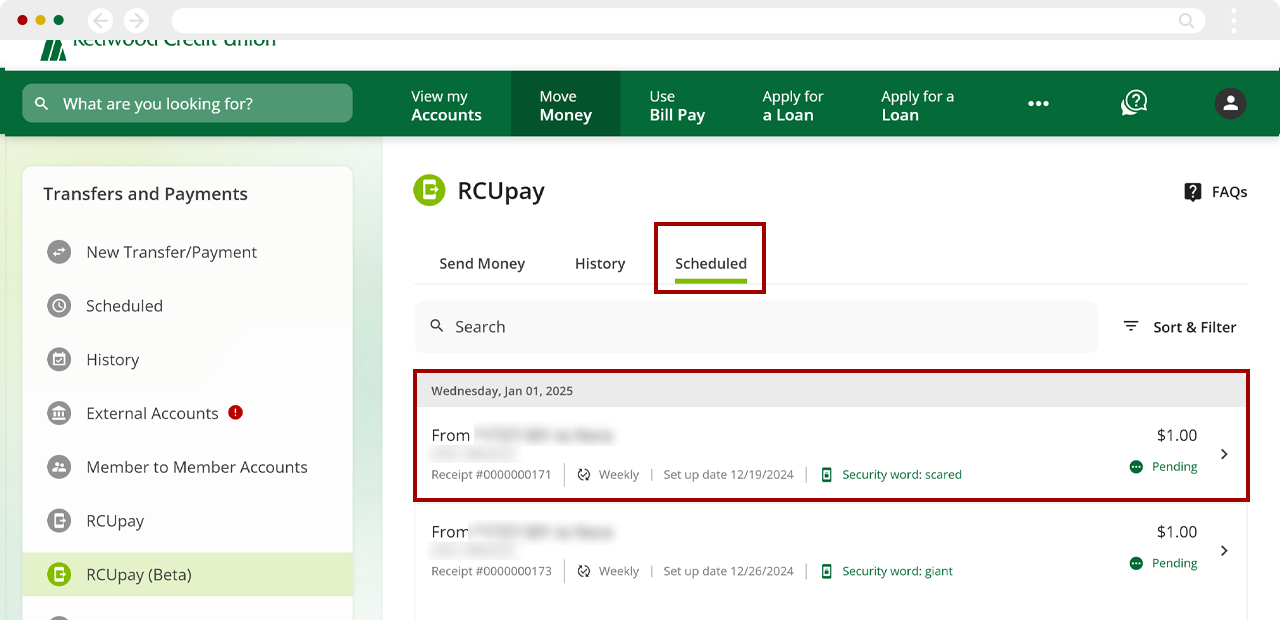
Task: Focus the 'What are you looking for?' search box
Action: [188, 103]
